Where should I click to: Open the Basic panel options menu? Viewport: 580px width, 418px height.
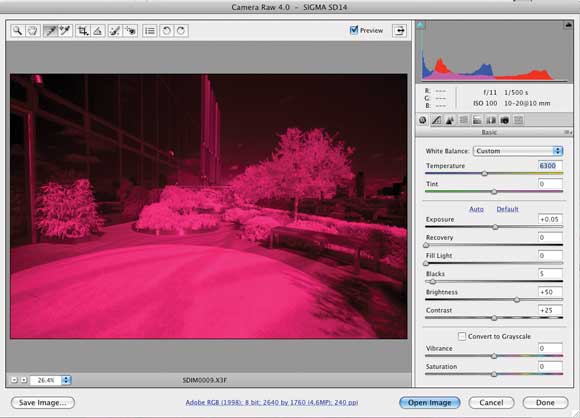pos(568,132)
